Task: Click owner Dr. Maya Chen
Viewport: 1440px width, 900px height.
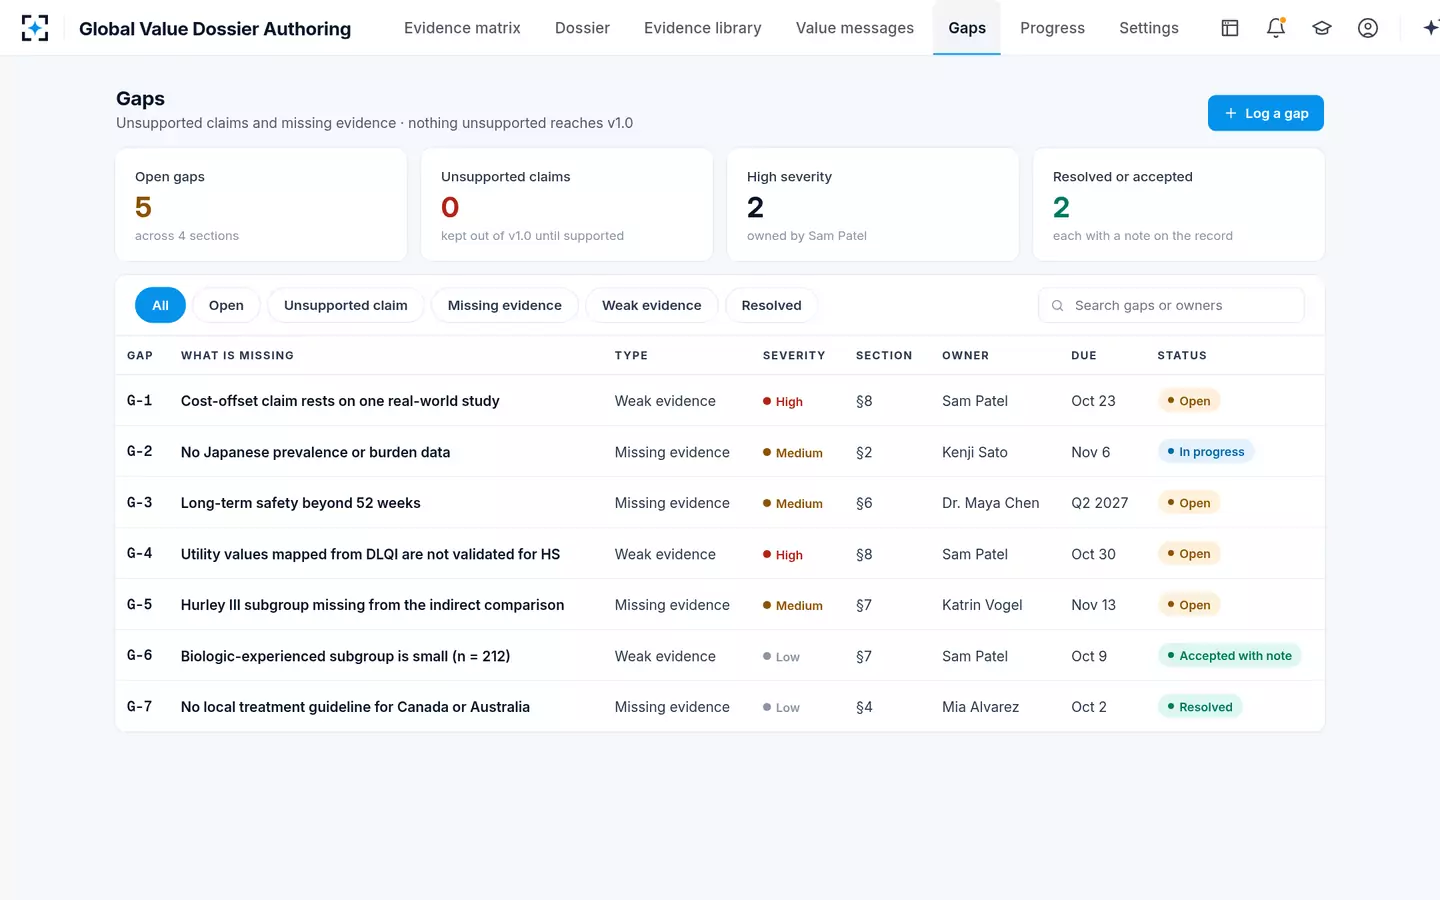Action: [991, 503]
